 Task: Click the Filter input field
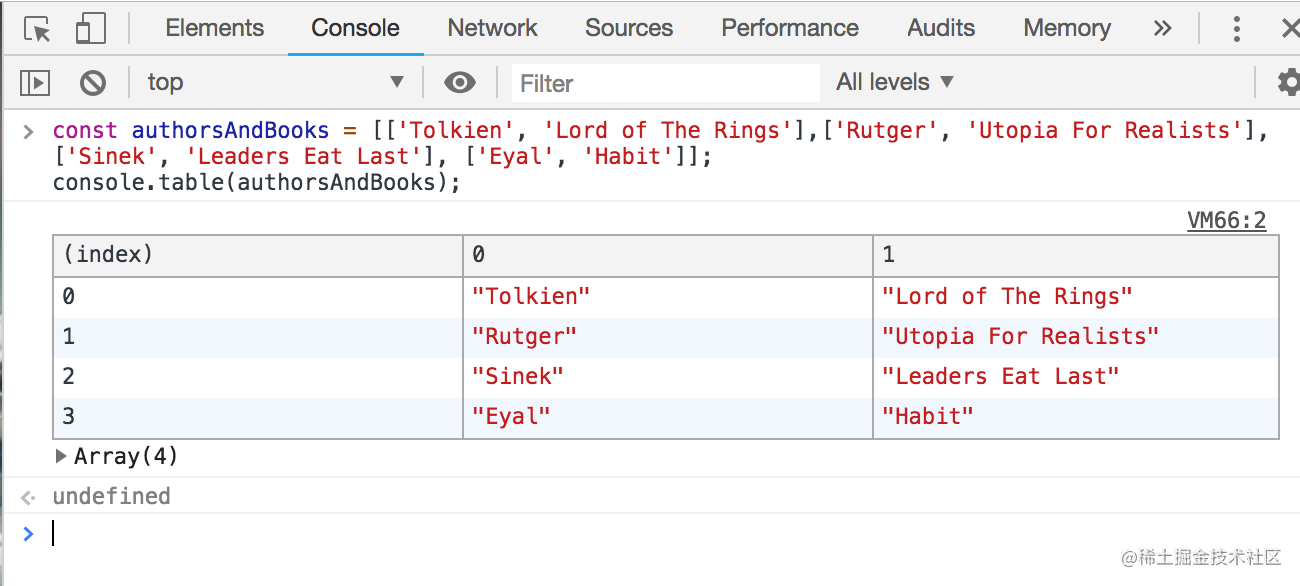coord(665,83)
